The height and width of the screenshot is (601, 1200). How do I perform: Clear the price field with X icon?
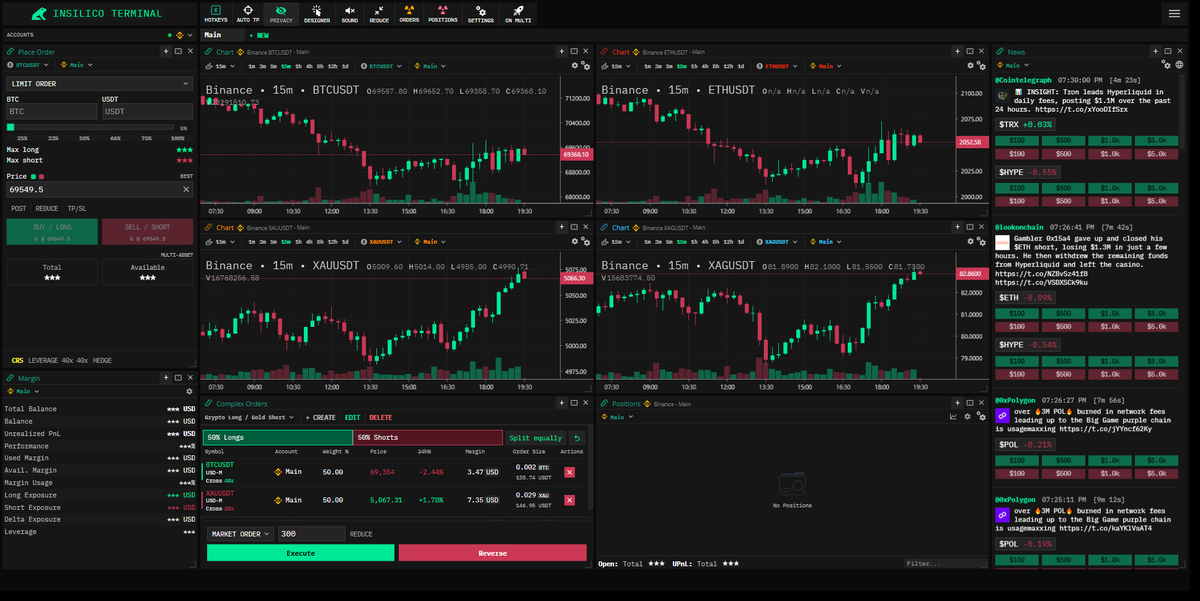(186, 189)
